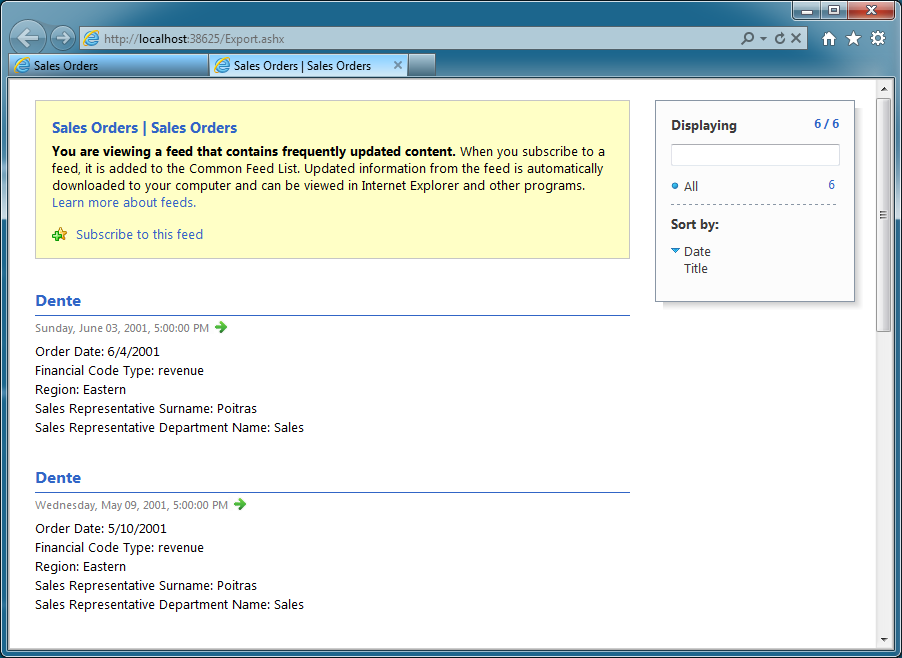Switch to the first Sales Orders tab
Viewport: 902px width, 658px height.
coord(109,66)
